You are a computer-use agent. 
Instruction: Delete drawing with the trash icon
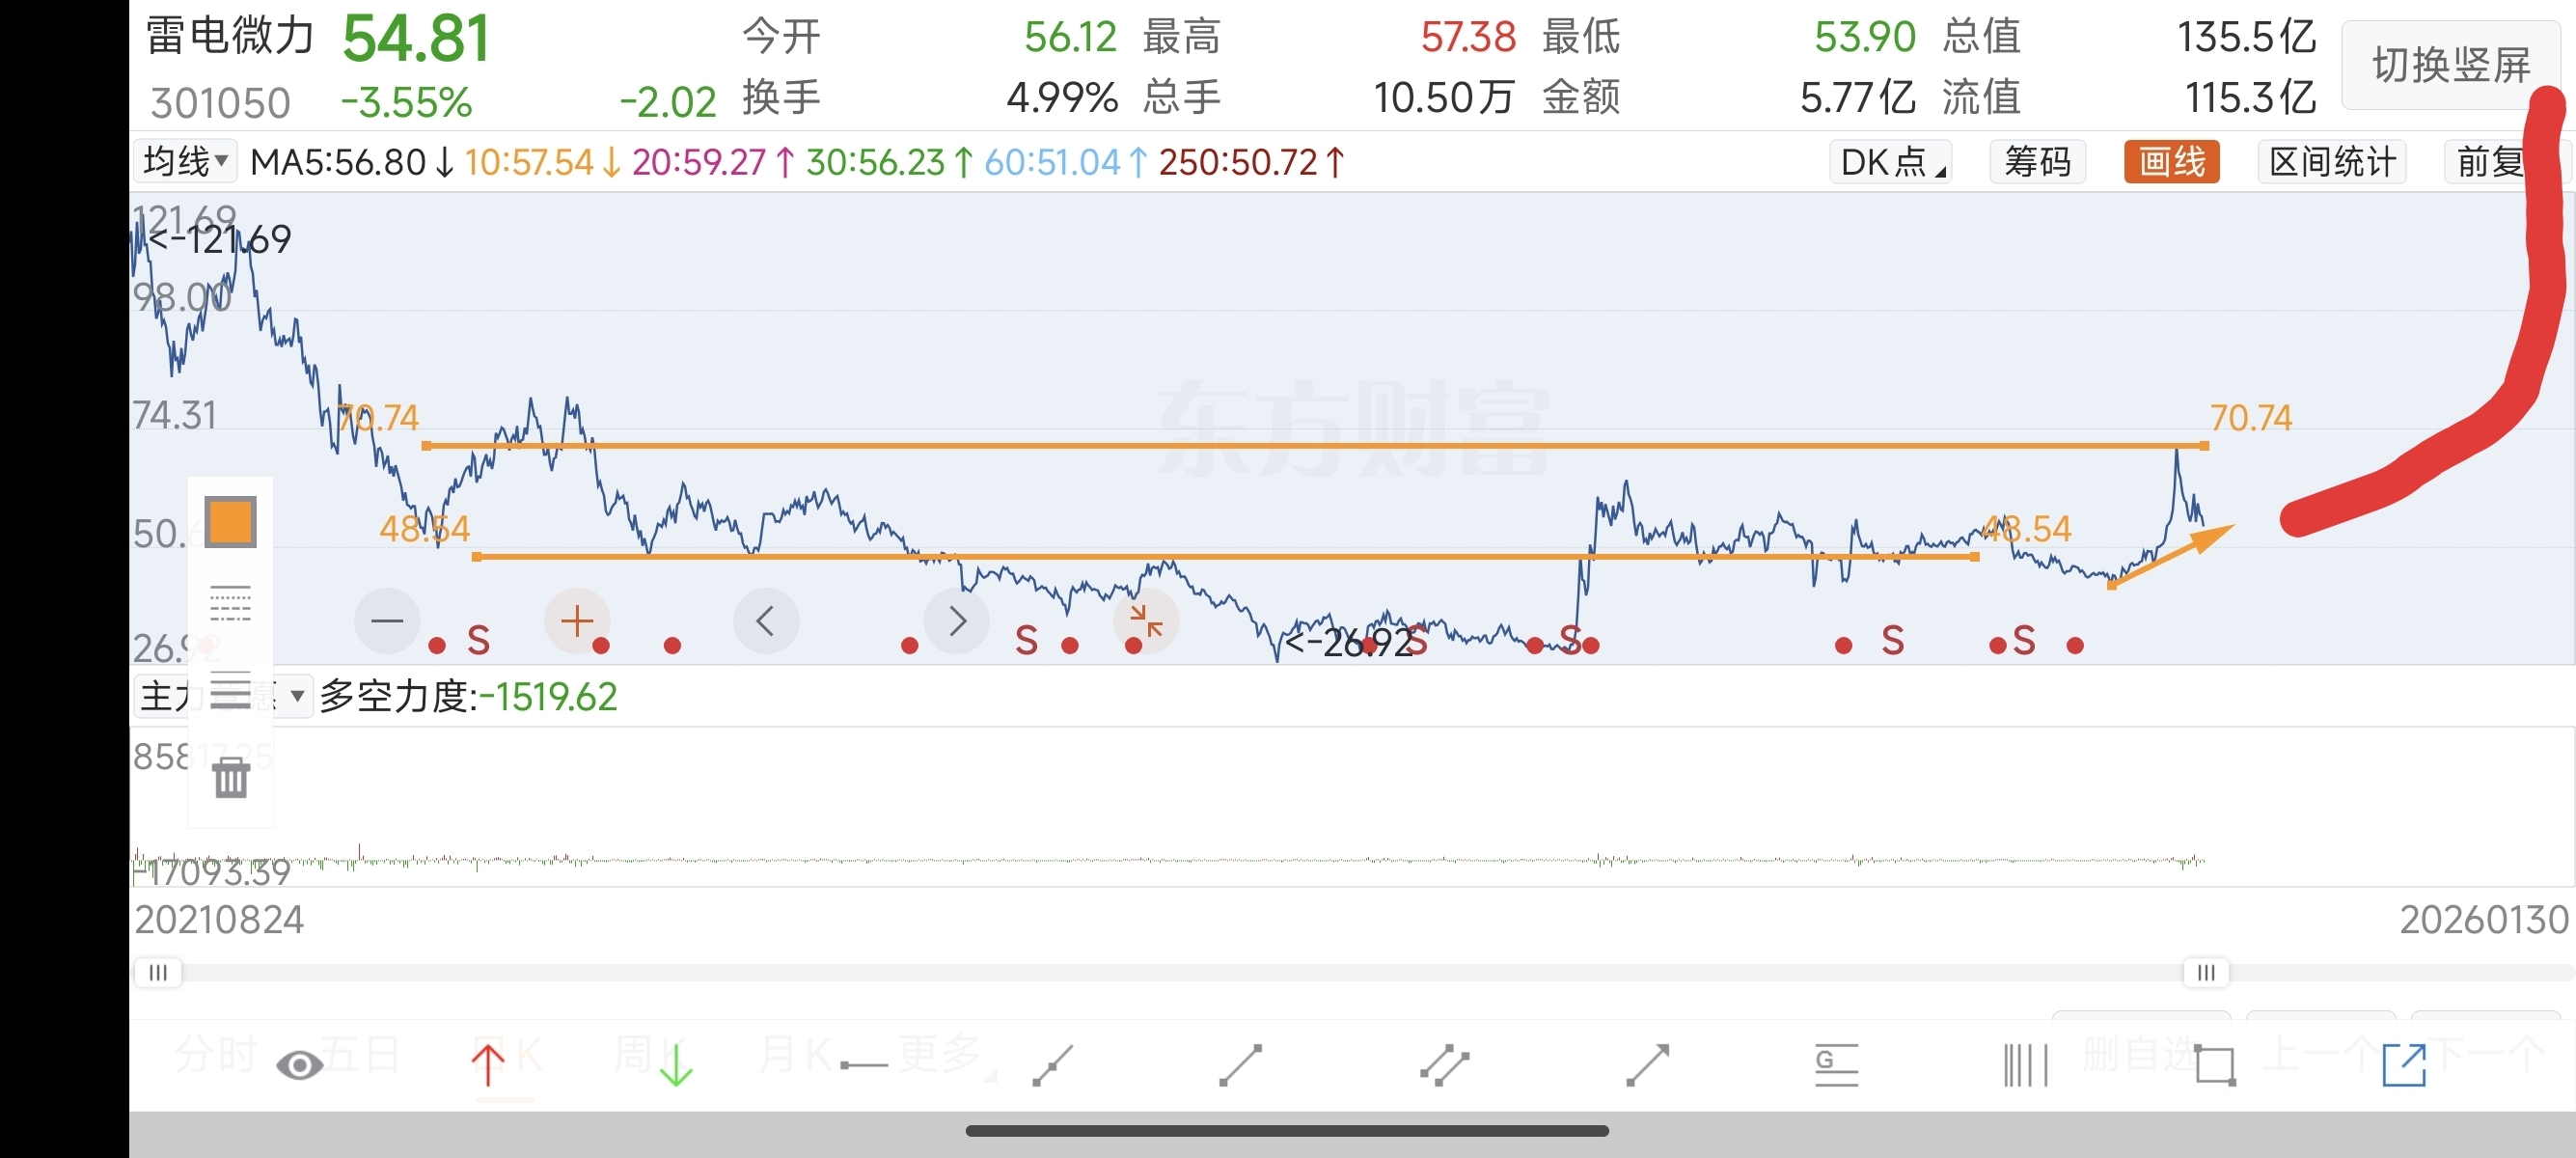click(x=231, y=777)
